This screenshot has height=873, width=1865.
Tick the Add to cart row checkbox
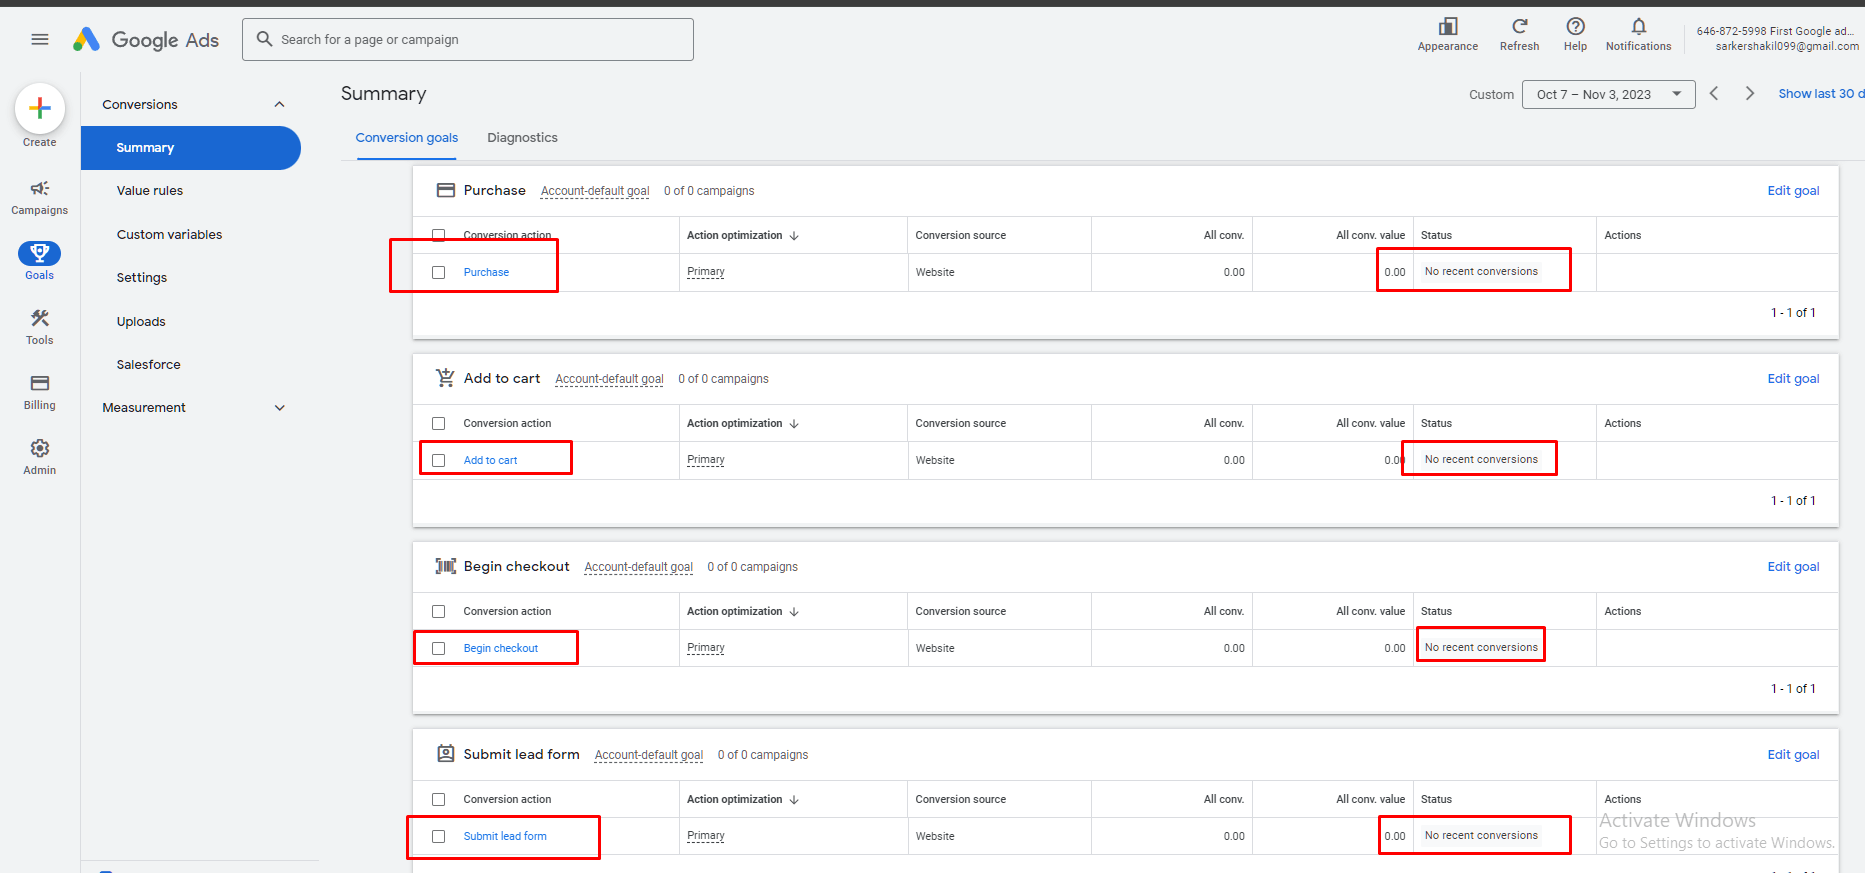click(439, 461)
